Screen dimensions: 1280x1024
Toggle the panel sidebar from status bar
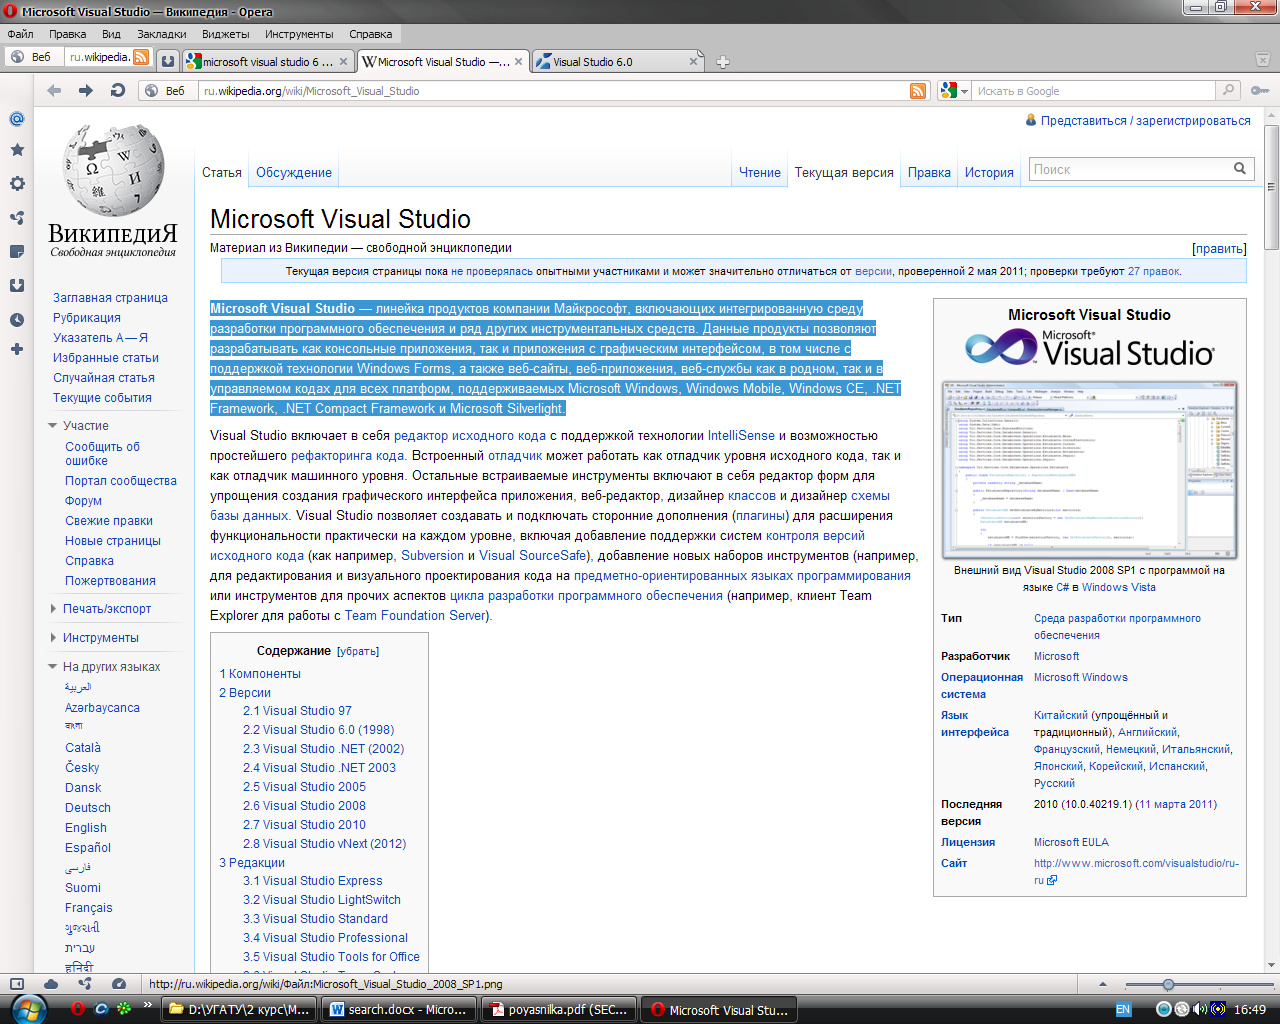tap(16, 984)
